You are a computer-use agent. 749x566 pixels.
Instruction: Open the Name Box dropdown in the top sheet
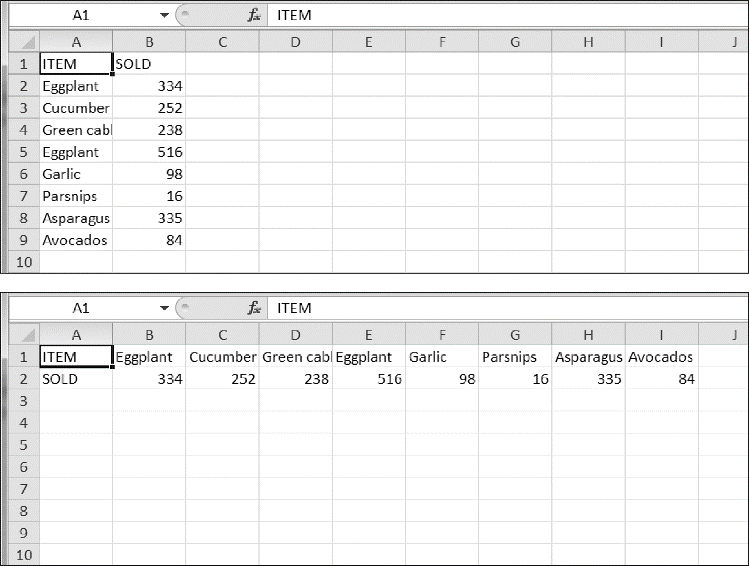click(x=164, y=15)
